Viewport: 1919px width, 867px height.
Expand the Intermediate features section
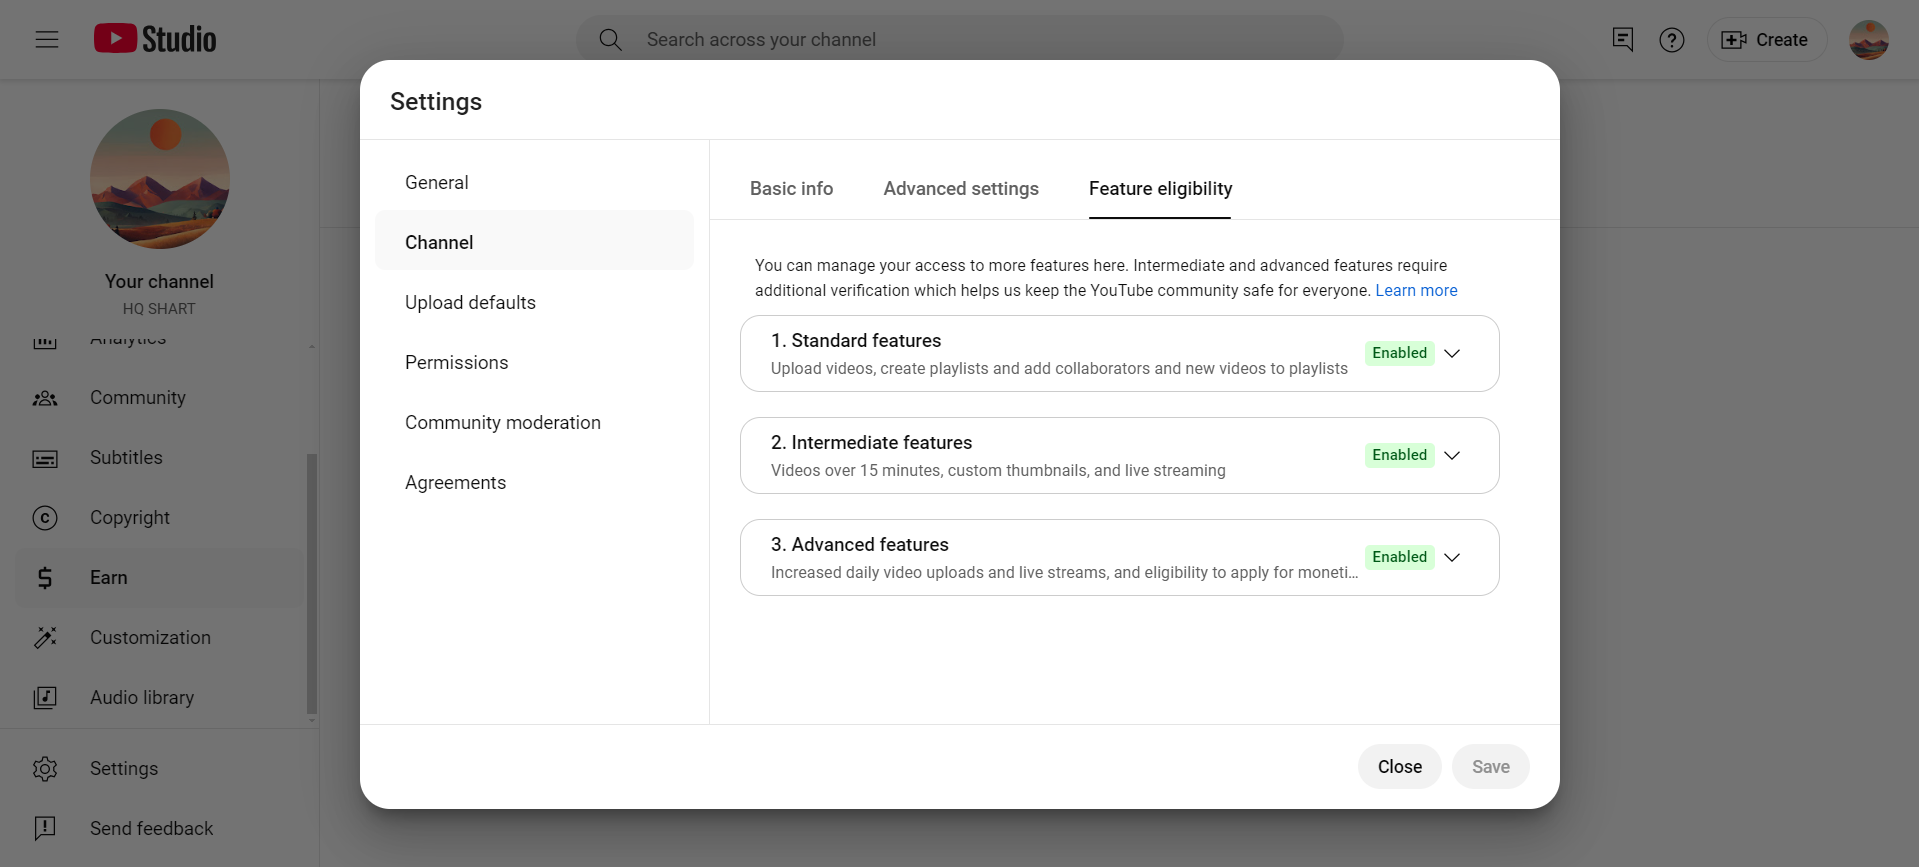1452,455
